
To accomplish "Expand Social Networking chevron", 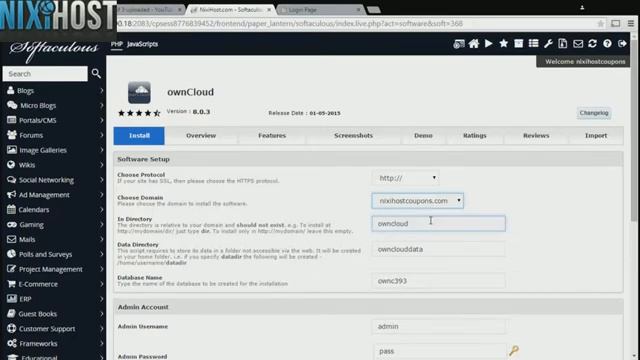I will click(x=101, y=180).
